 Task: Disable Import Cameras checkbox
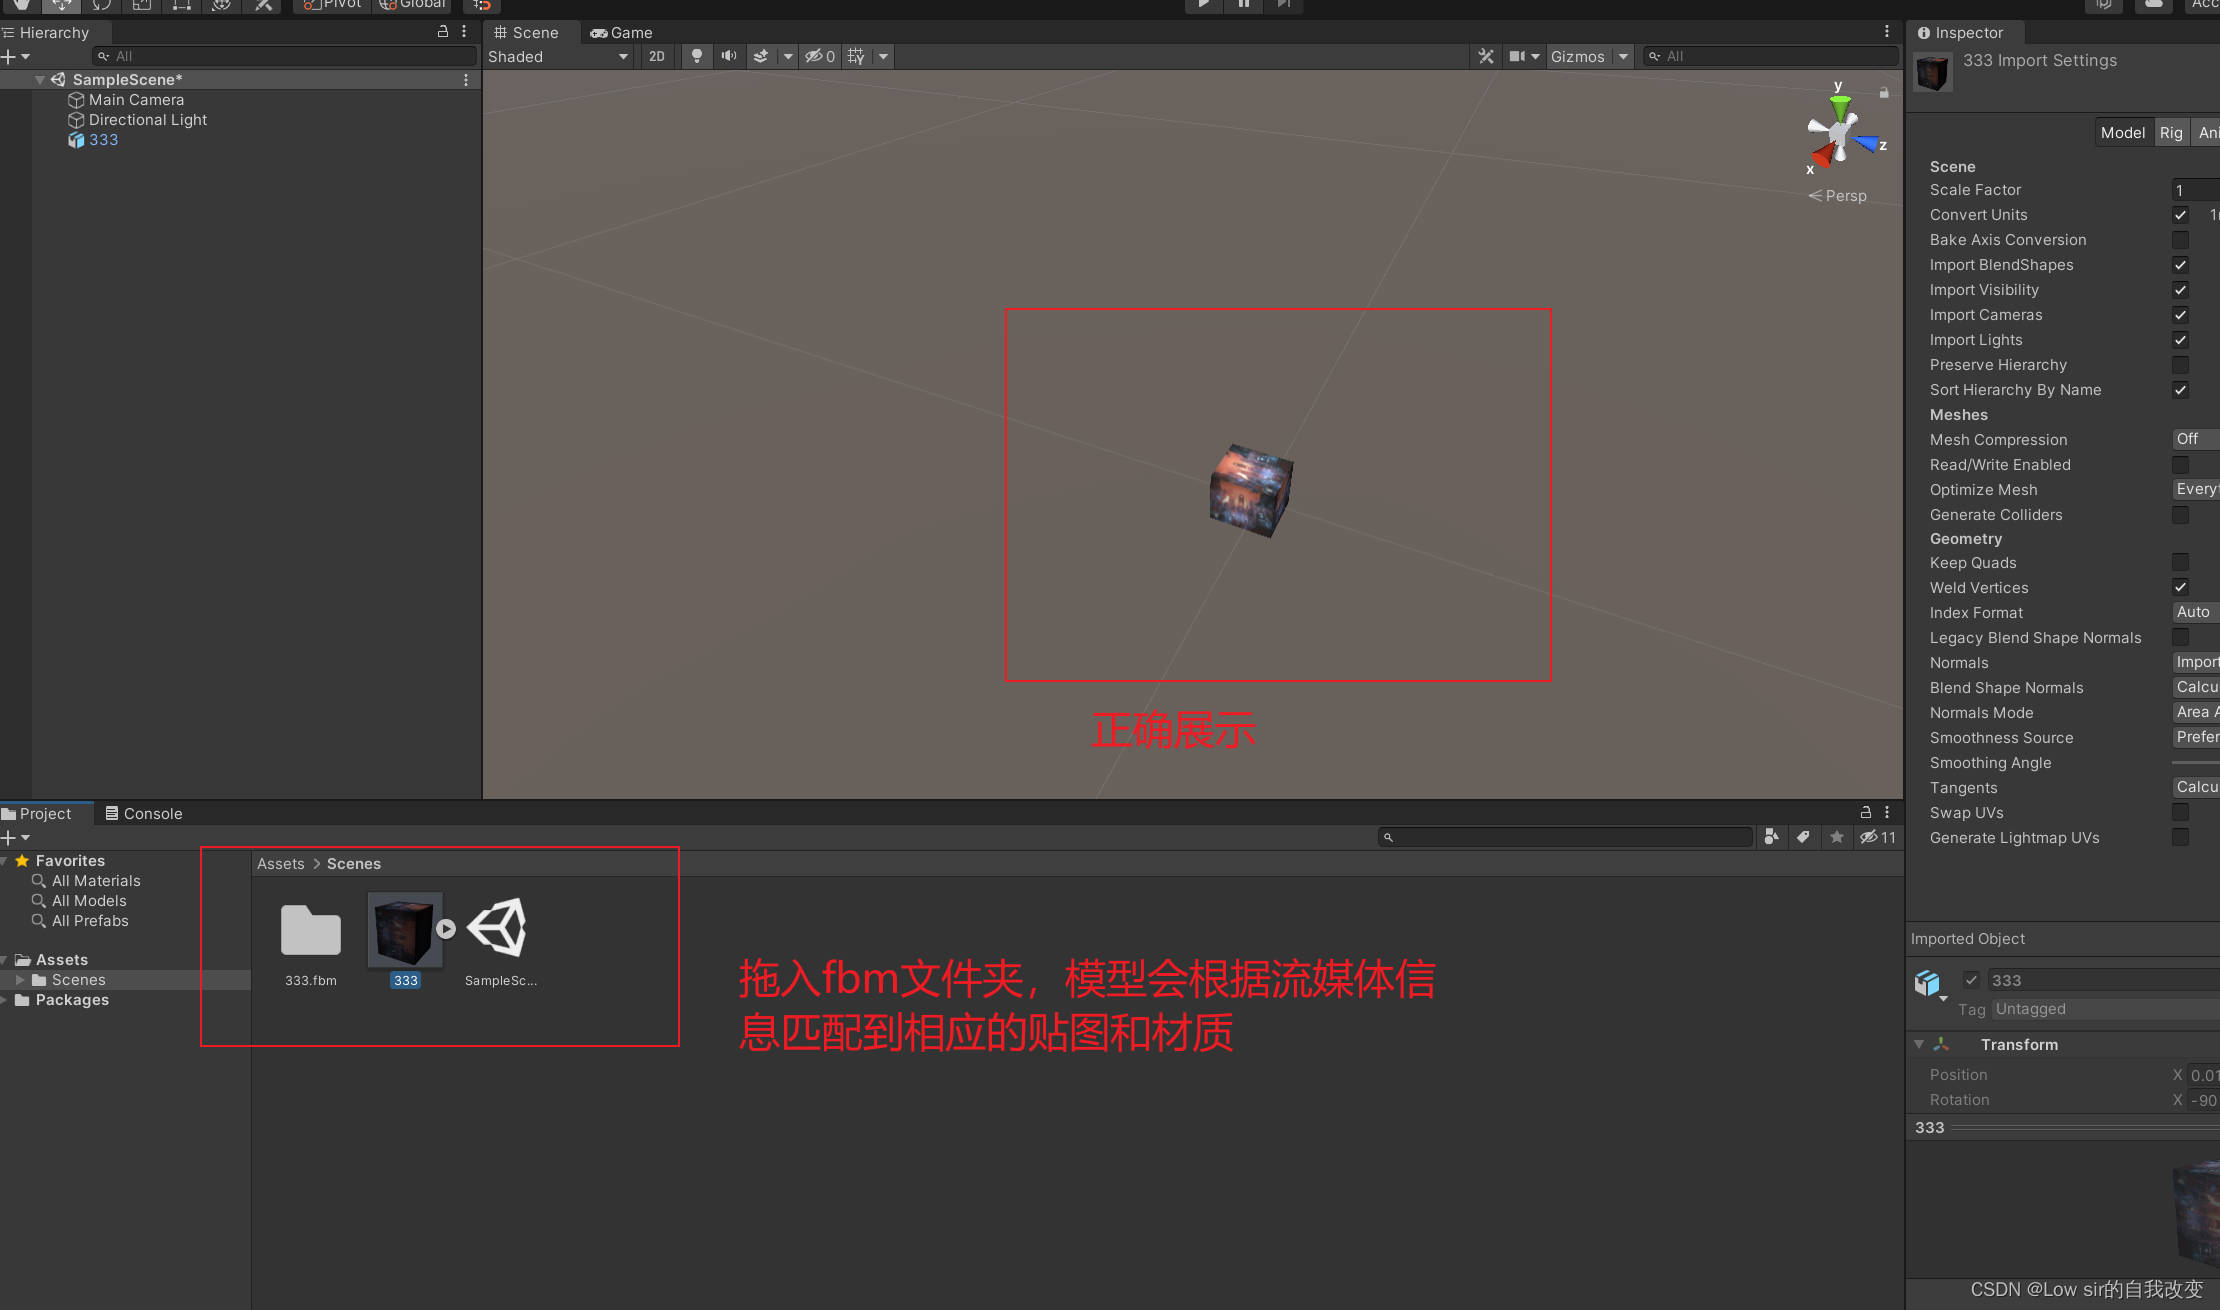tap(2180, 315)
